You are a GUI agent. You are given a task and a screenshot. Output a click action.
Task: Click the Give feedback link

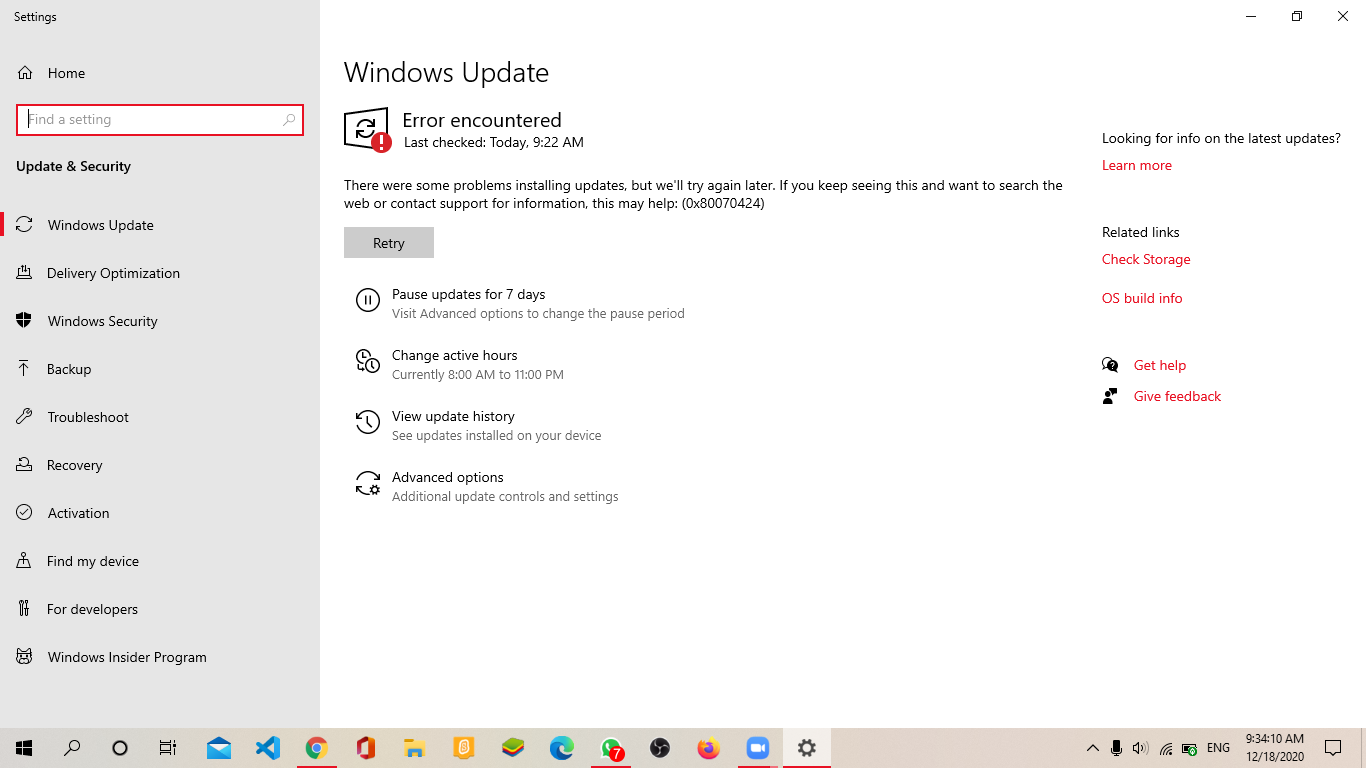click(x=1177, y=396)
